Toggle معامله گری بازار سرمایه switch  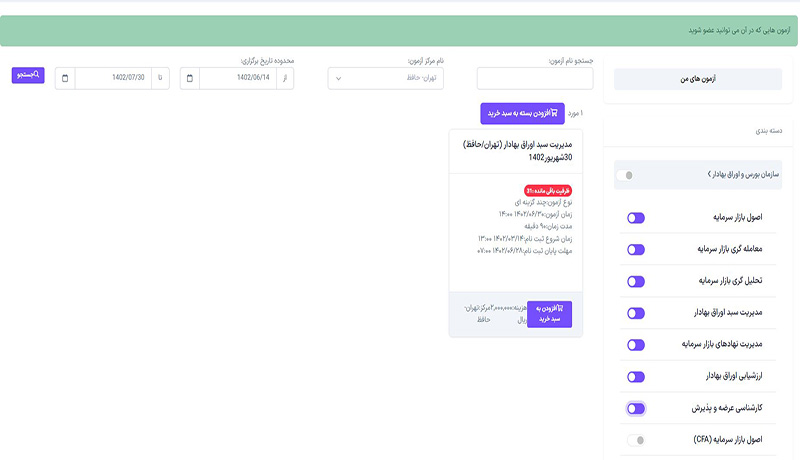(636, 250)
